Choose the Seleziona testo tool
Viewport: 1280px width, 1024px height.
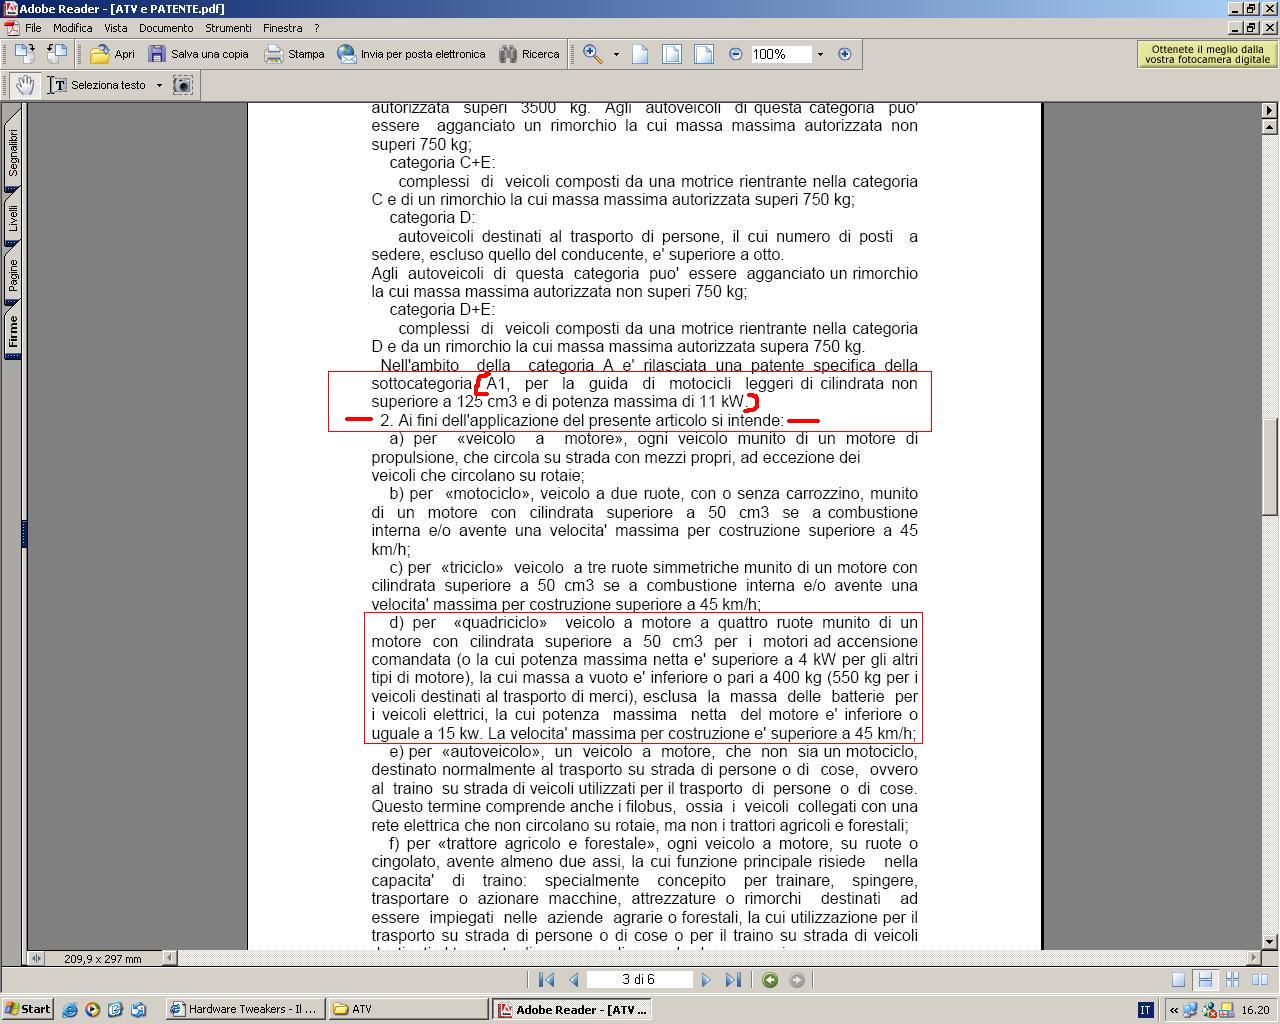point(98,85)
